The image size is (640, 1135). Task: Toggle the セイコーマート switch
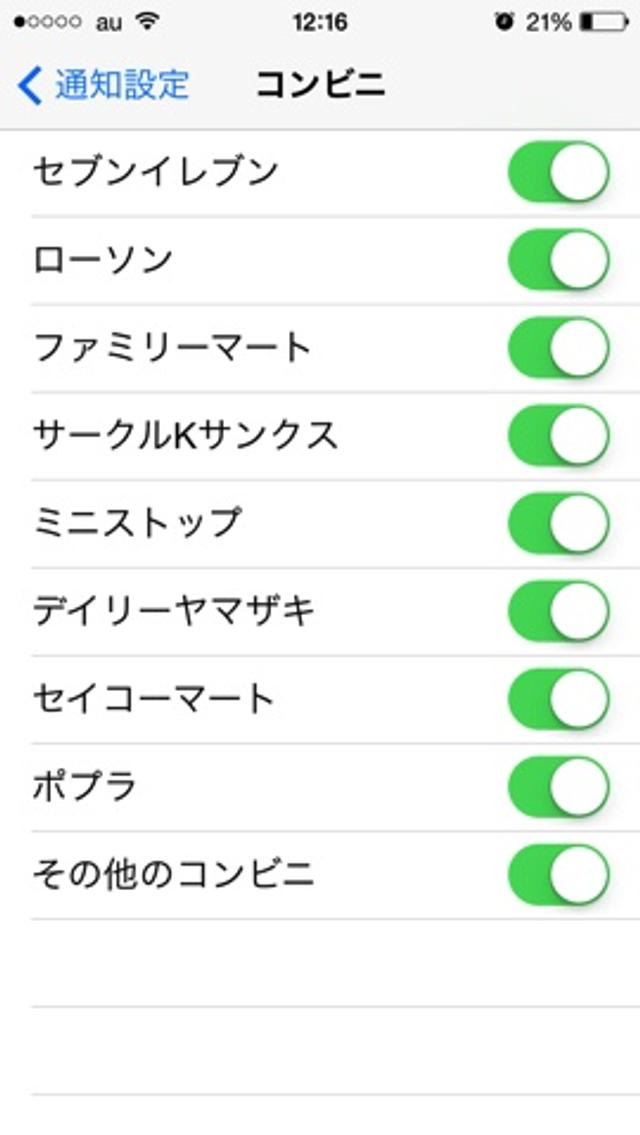[558, 699]
